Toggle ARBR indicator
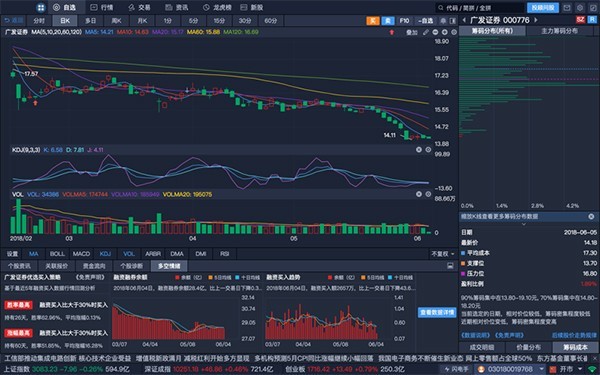The height and width of the screenshot is (375, 600). pyautogui.click(x=153, y=254)
